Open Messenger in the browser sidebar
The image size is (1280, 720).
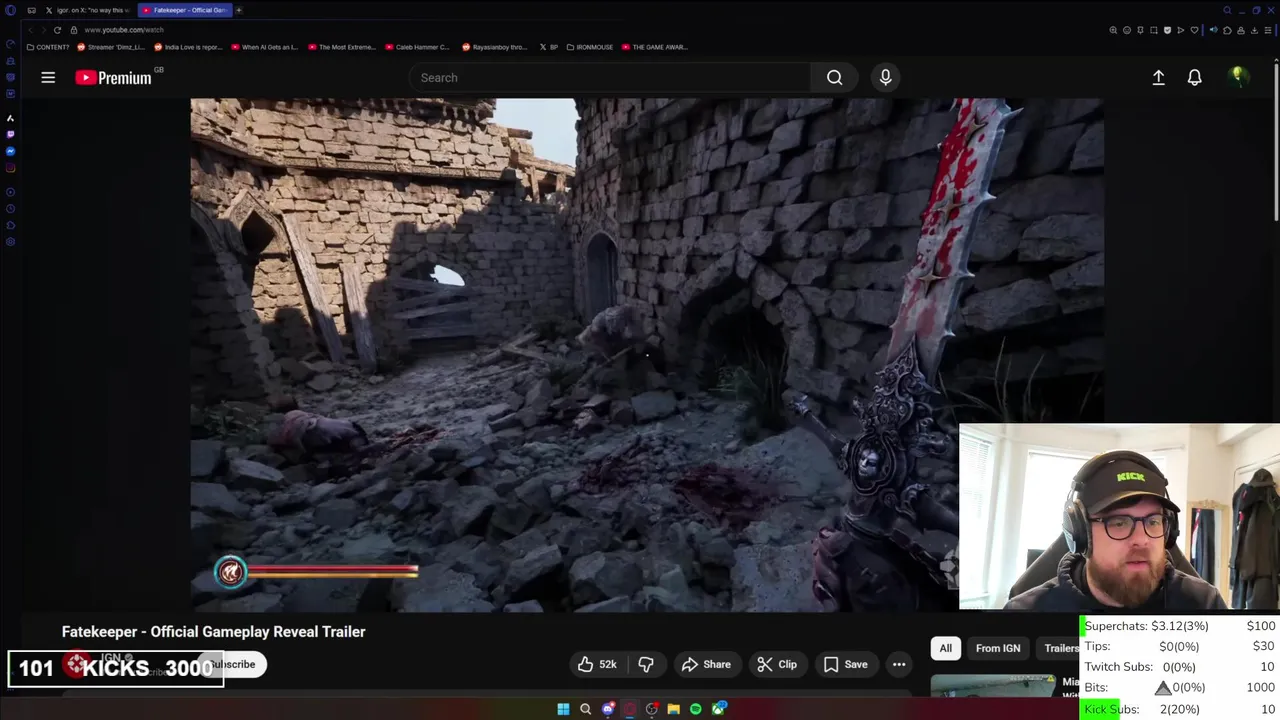coord(10,151)
